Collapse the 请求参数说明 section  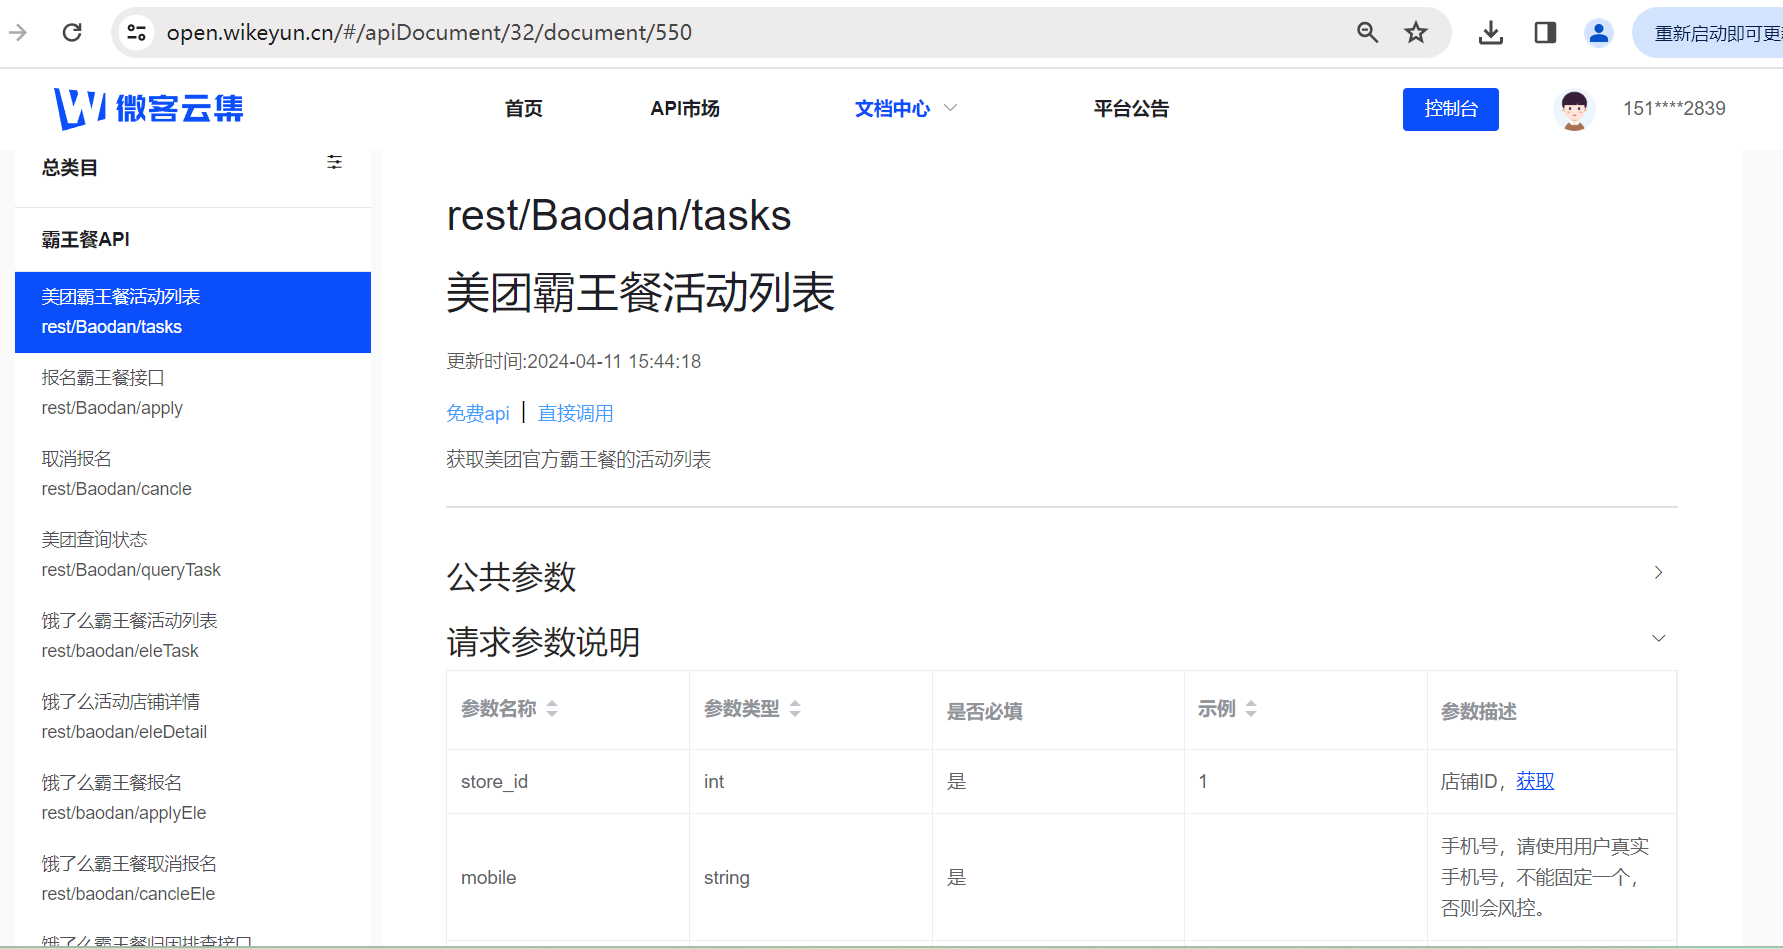tap(1061, 640)
